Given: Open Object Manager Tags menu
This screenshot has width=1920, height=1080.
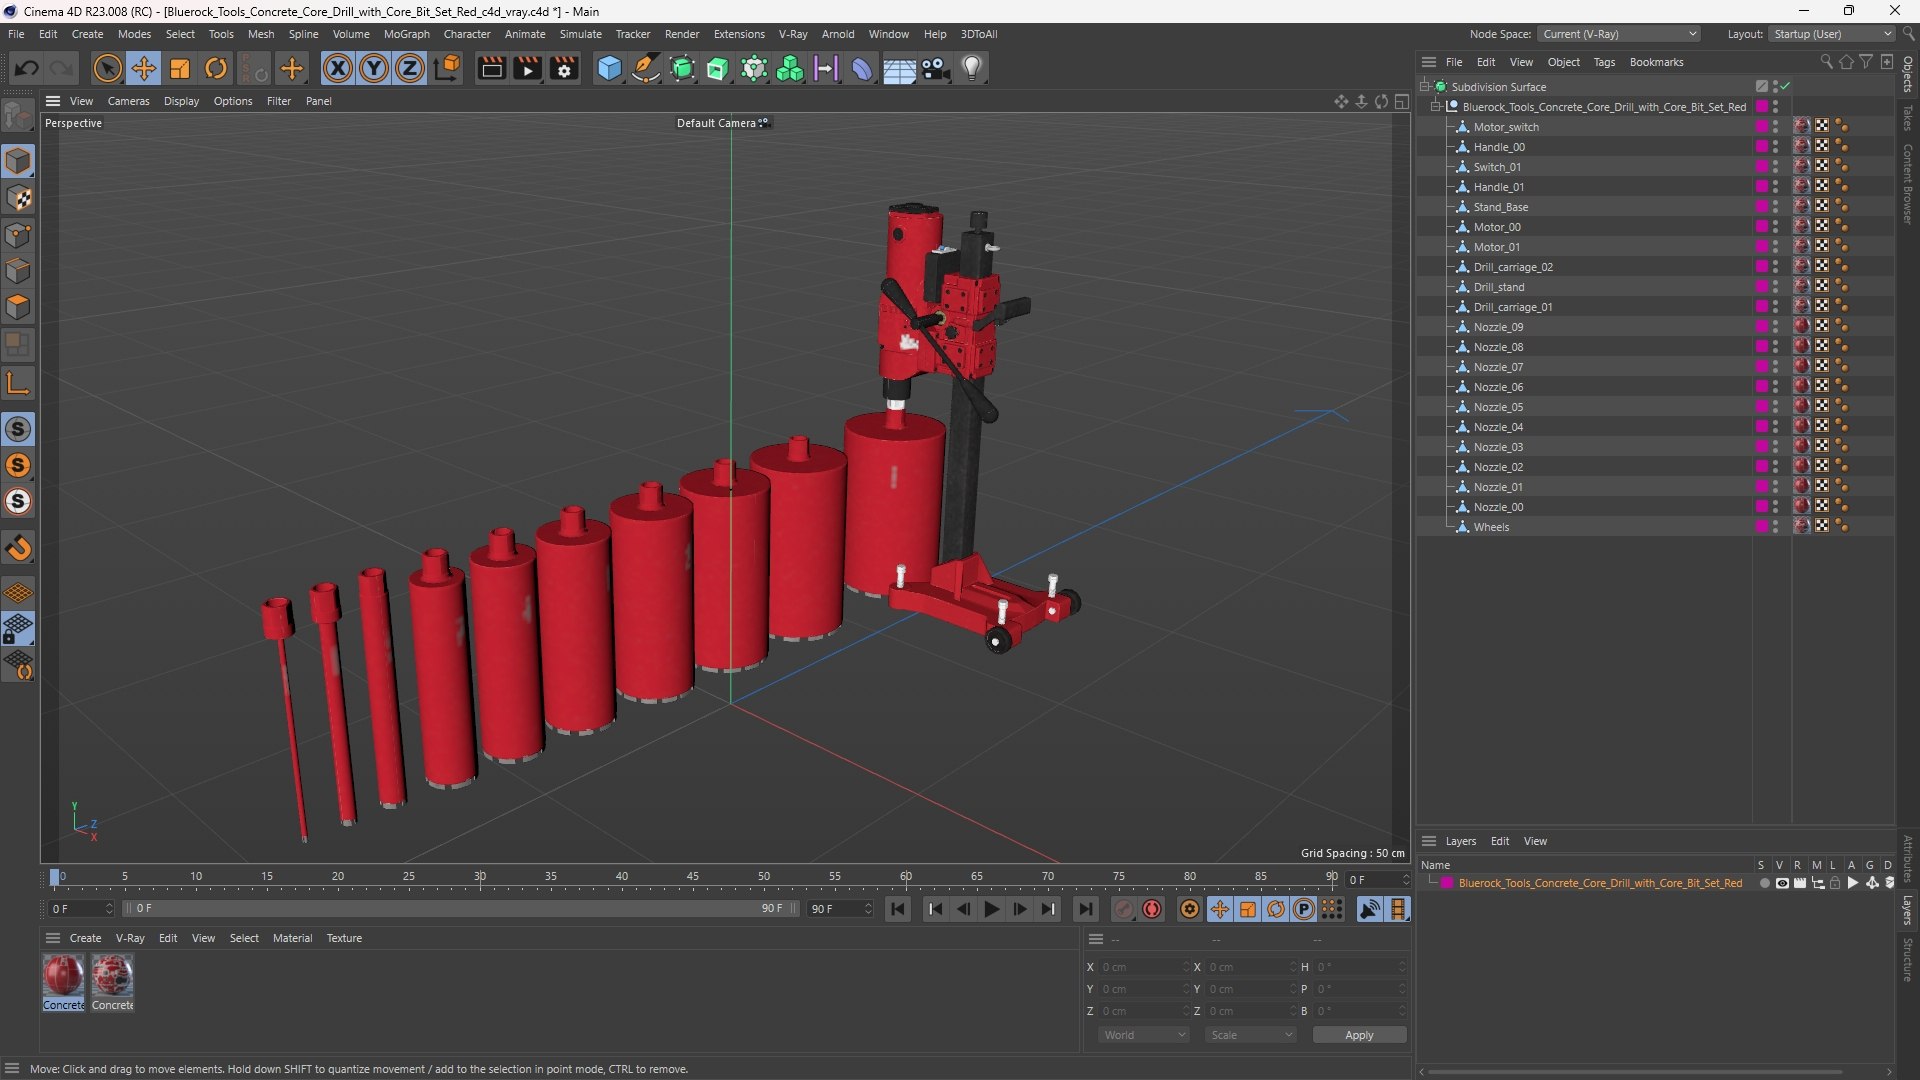Looking at the screenshot, I should 1604,62.
